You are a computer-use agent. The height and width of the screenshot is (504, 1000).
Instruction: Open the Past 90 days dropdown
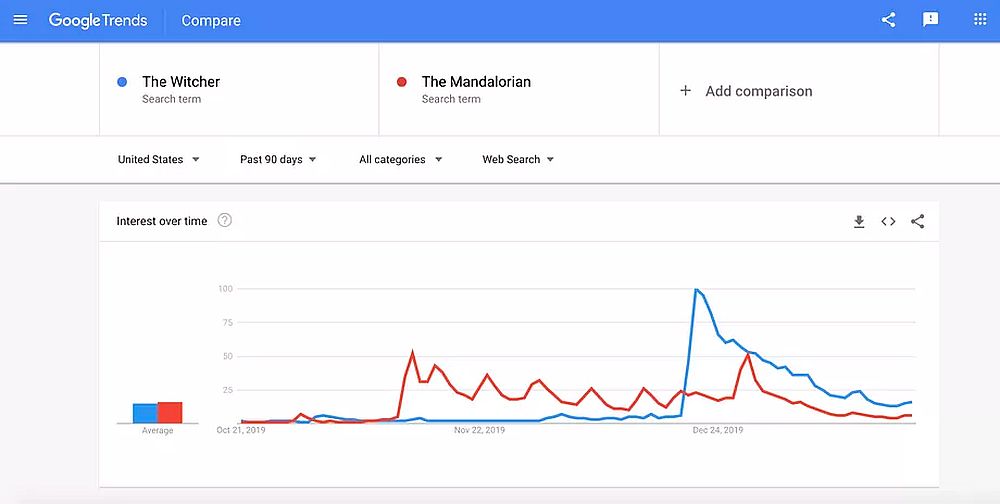(x=278, y=159)
